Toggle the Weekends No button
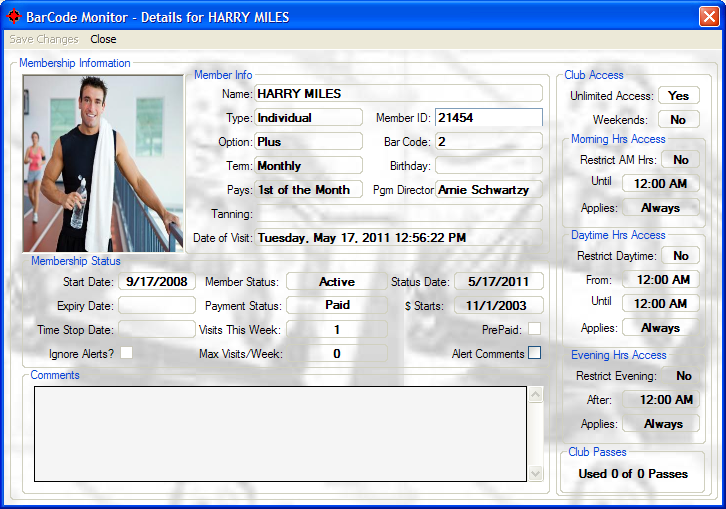This screenshot has height=509, width=726. (678, 120)
